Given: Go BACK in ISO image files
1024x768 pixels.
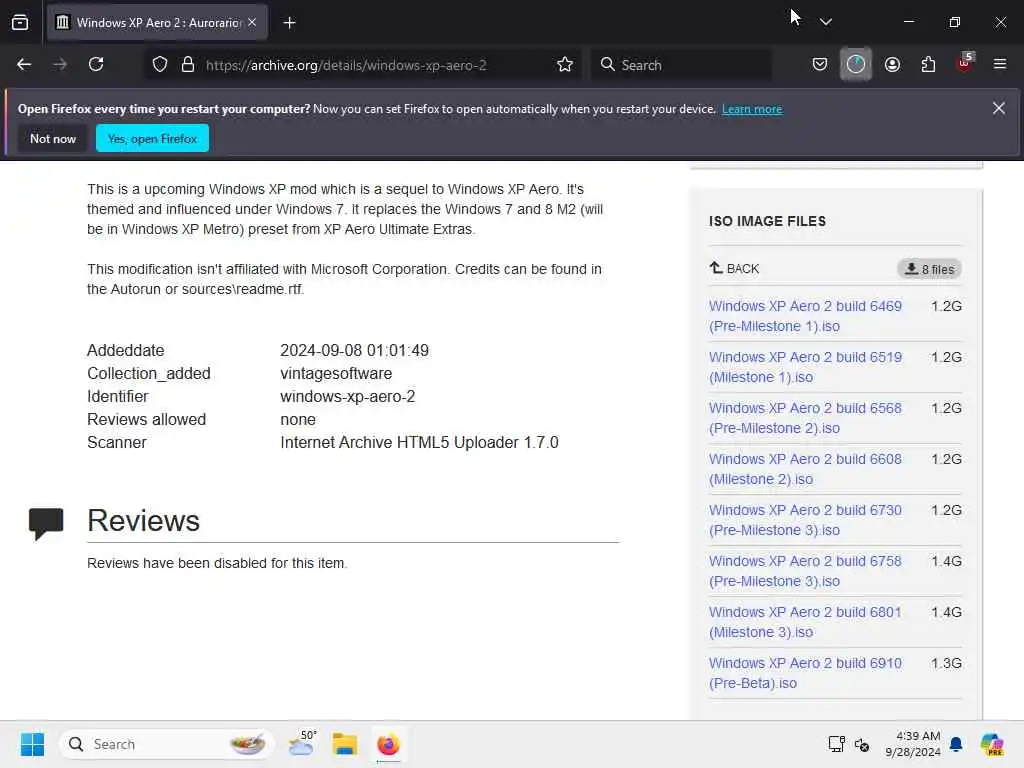Looking at the screenshot, I should (734, 268).
